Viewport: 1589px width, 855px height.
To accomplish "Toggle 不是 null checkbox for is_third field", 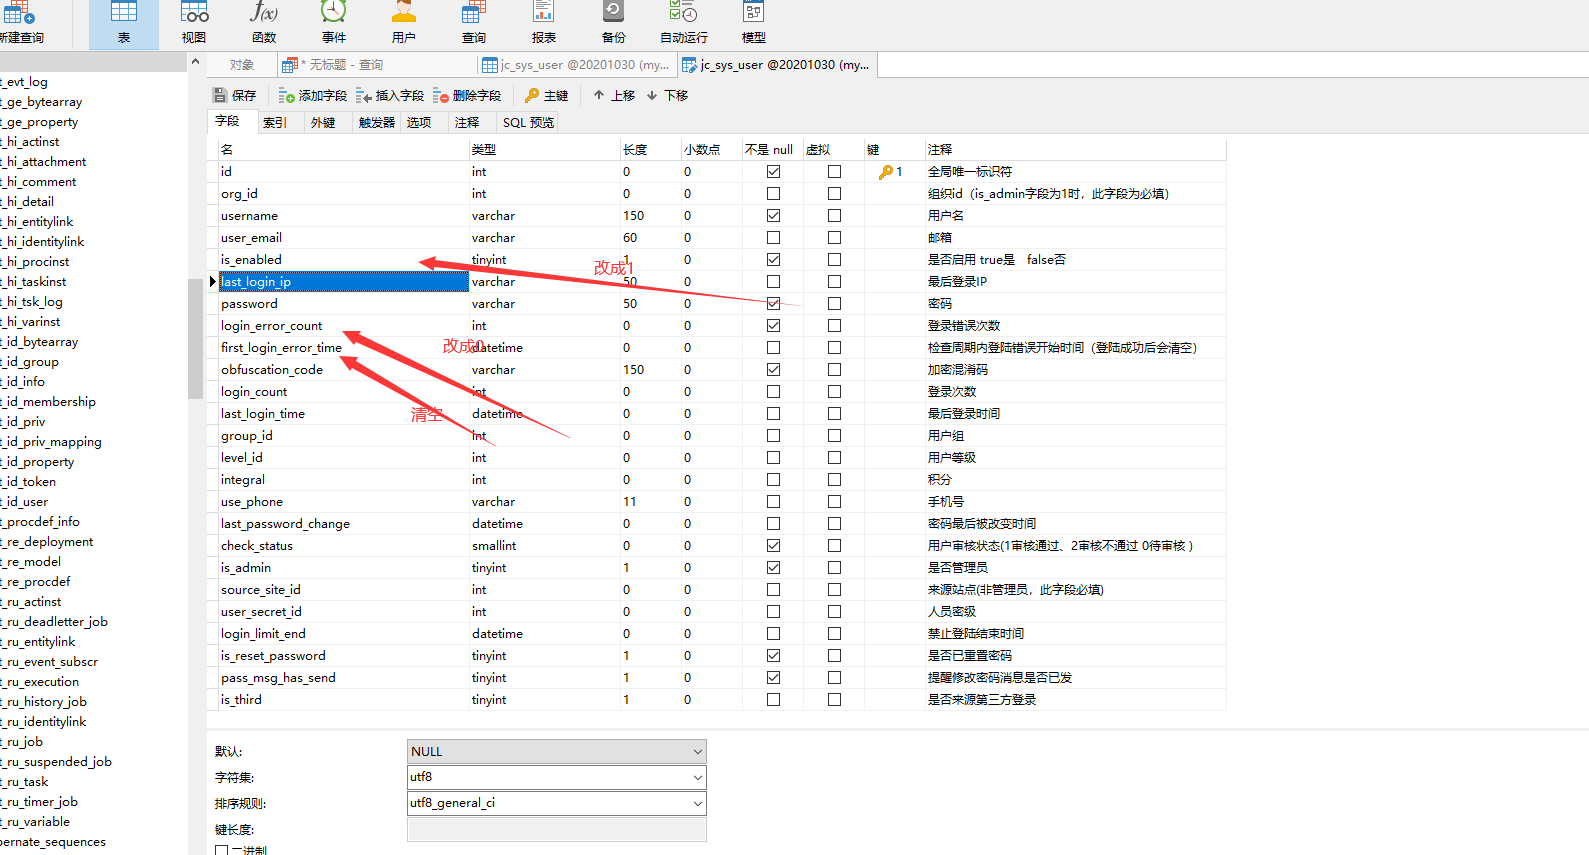I will pyautogui.click(x=773, y=700).
